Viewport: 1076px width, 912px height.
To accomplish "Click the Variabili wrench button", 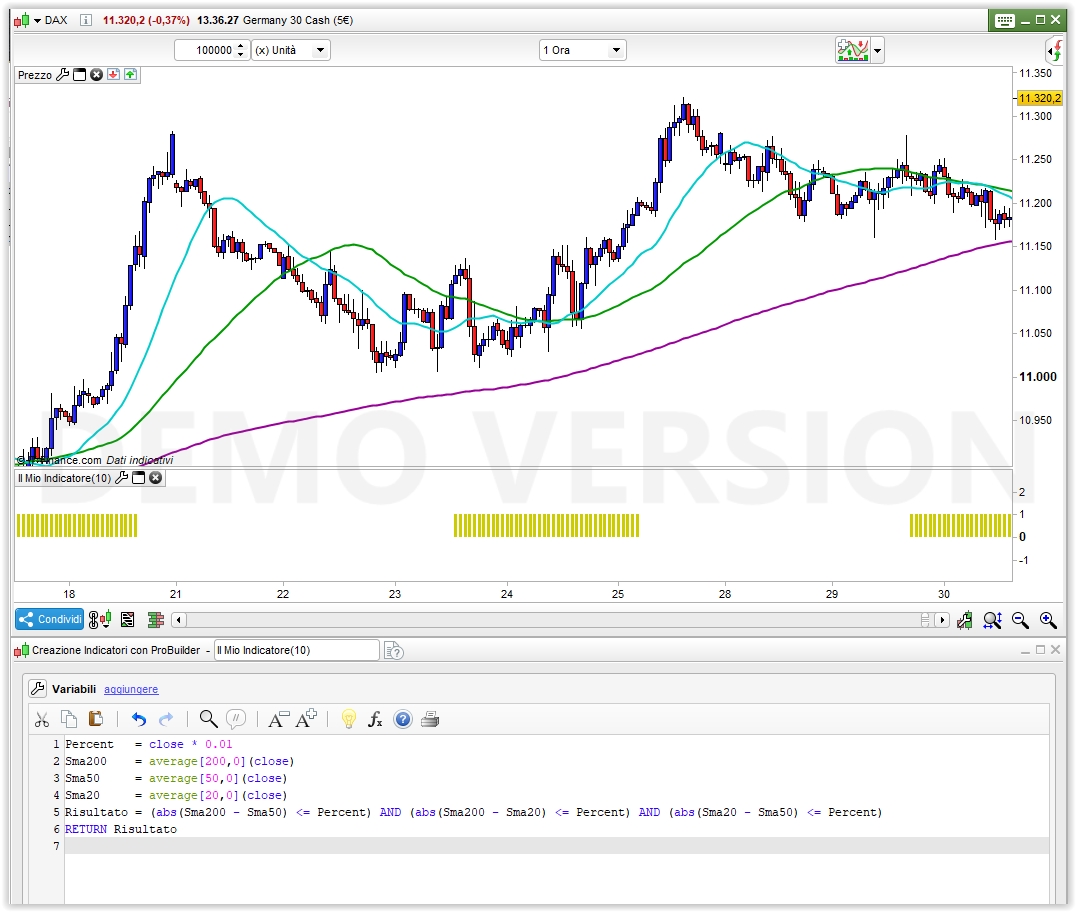I will point(38,688).
